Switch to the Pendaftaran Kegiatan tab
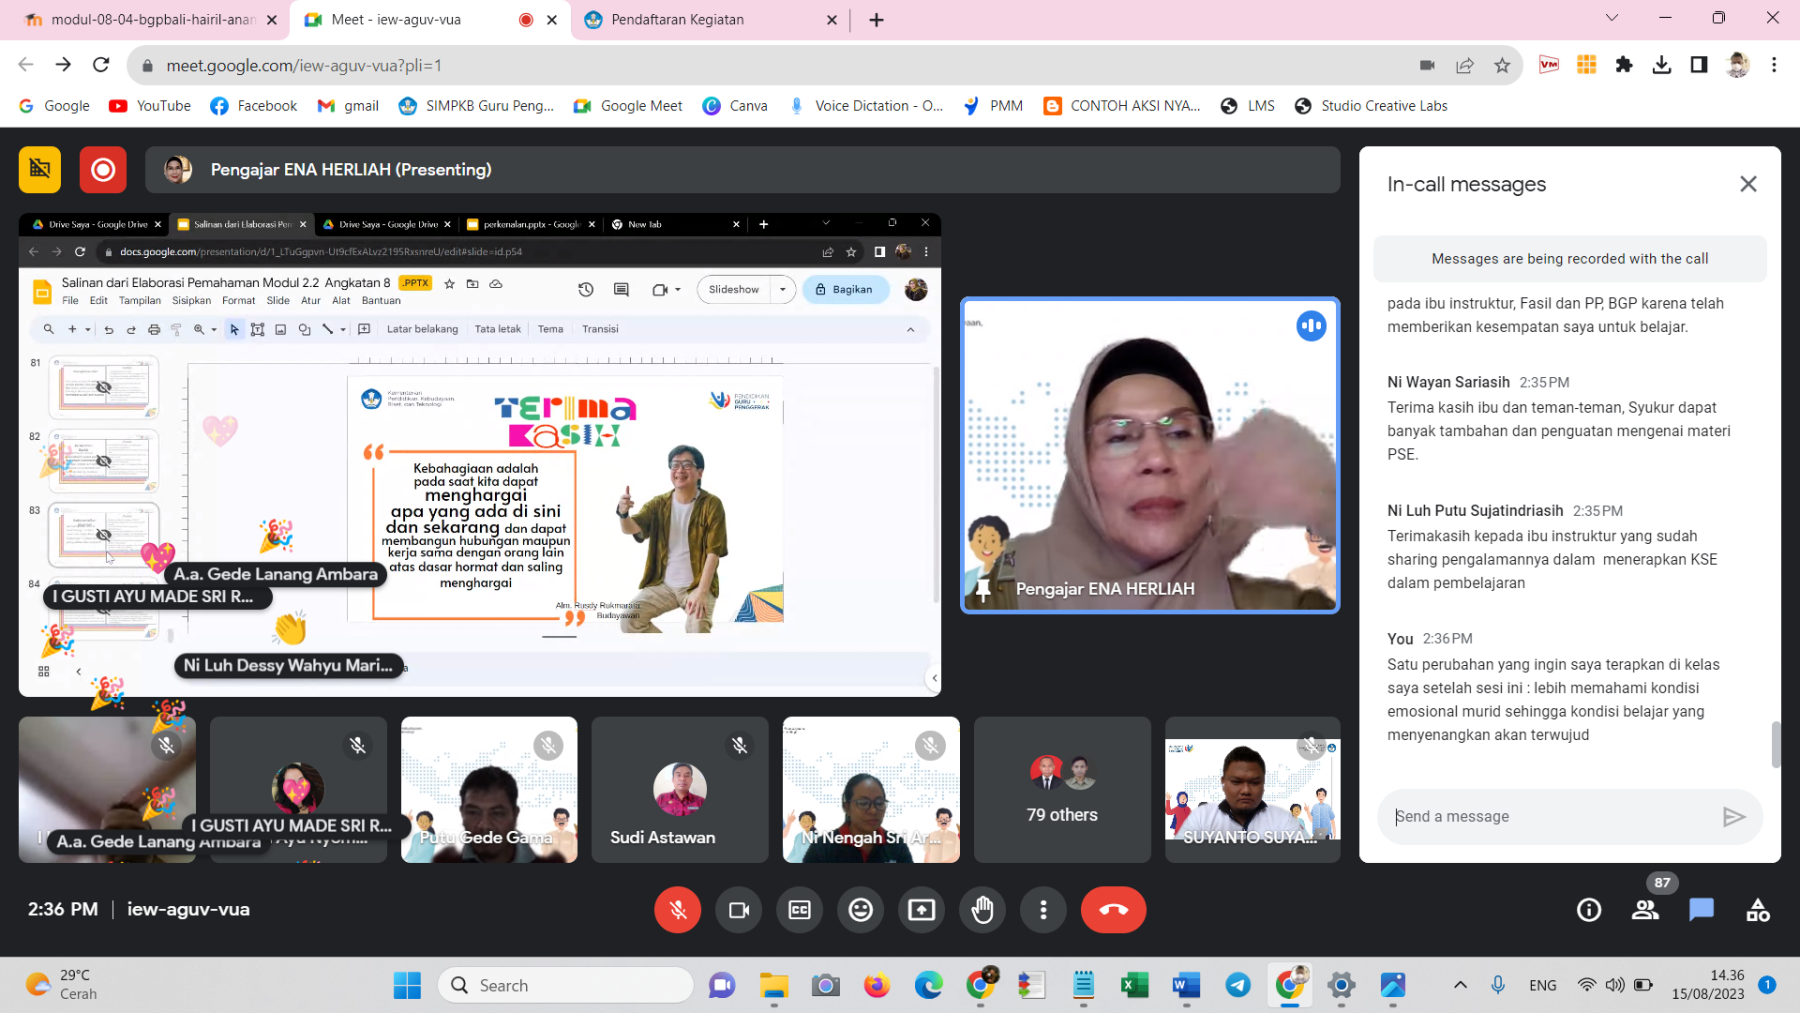Image resolution: width=1800 pixels, height=1013 pixels. pos(700,20)
